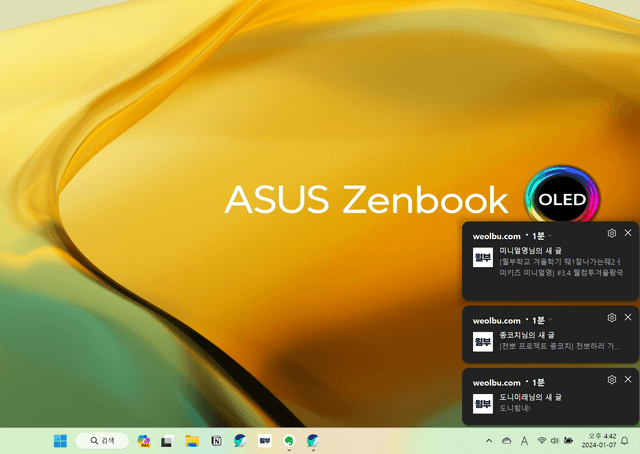Open settings gear on 도니이래 notification
Screen dimensions: 640x454
click(611, 380)
